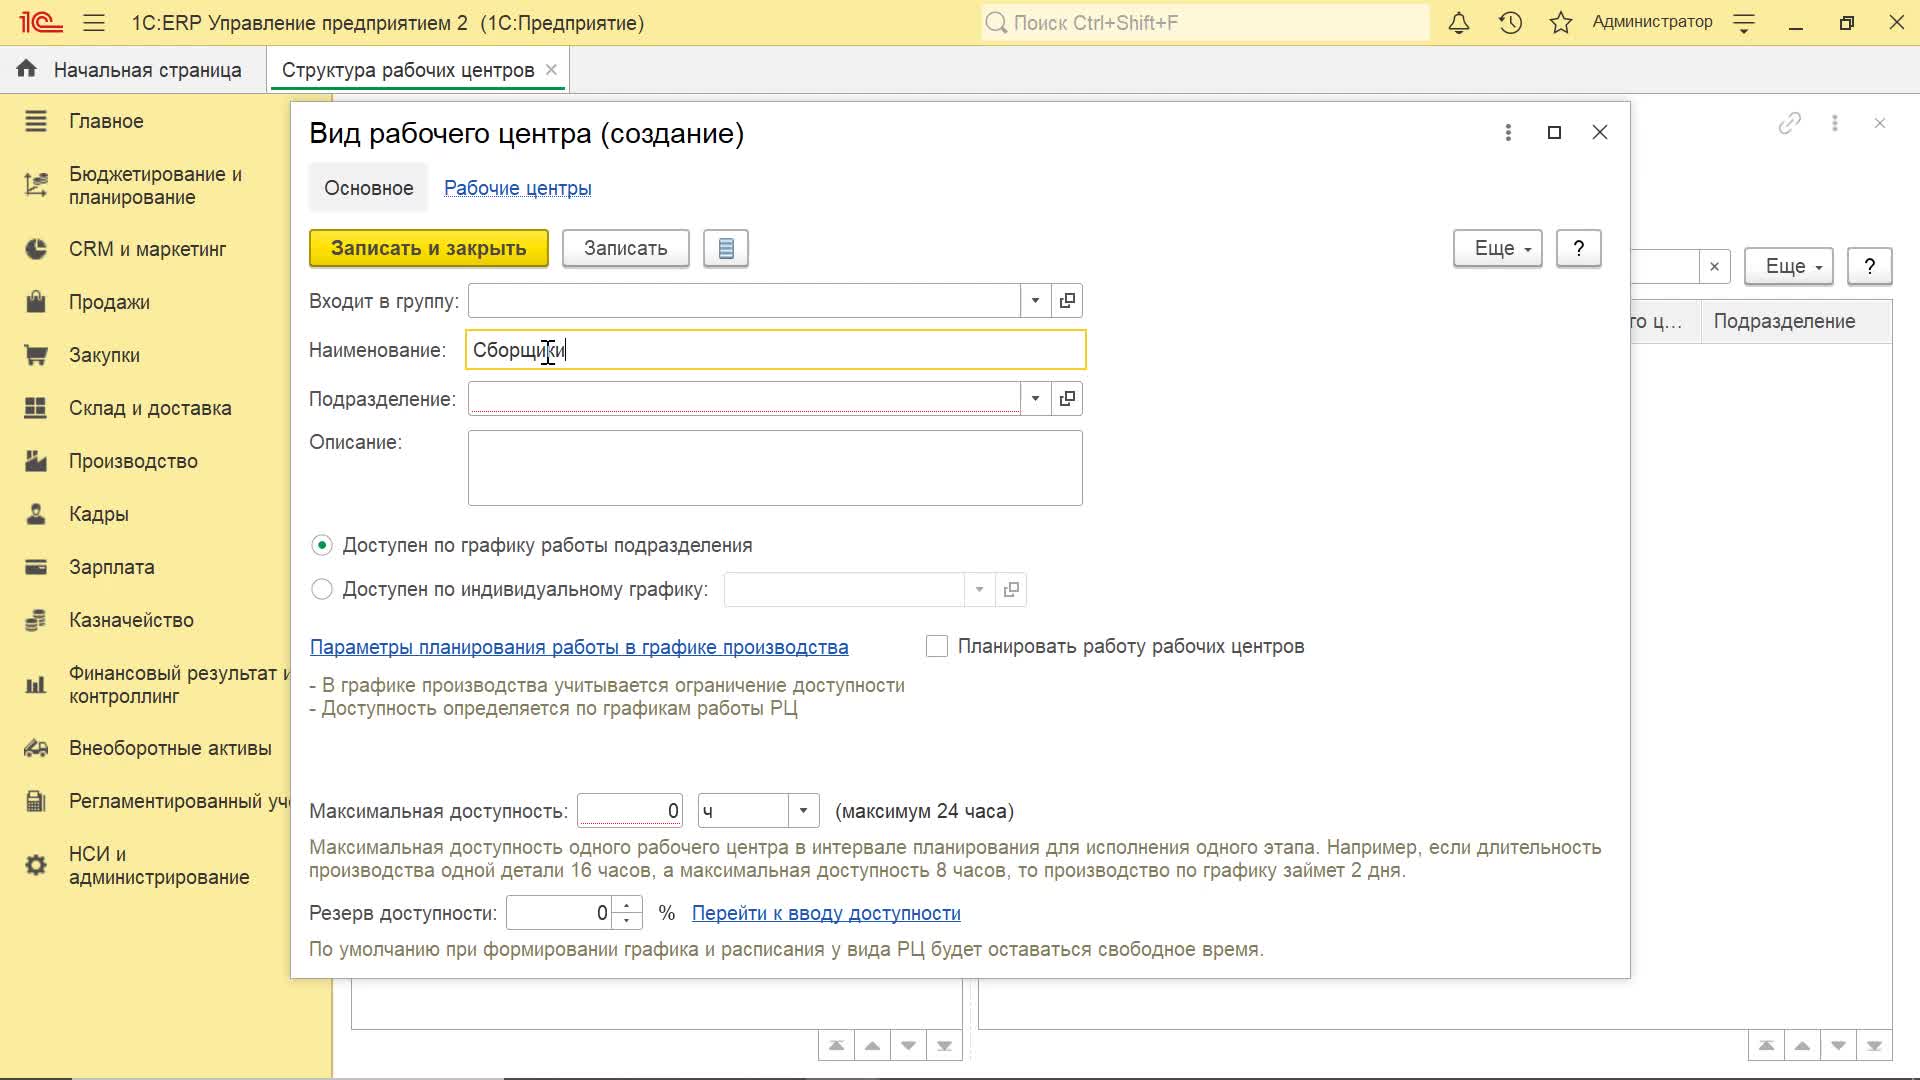Viewport: 1920px width, 1080px height.
Task: Open the availability unit dropdown (ч)
Action: point(803,811)
